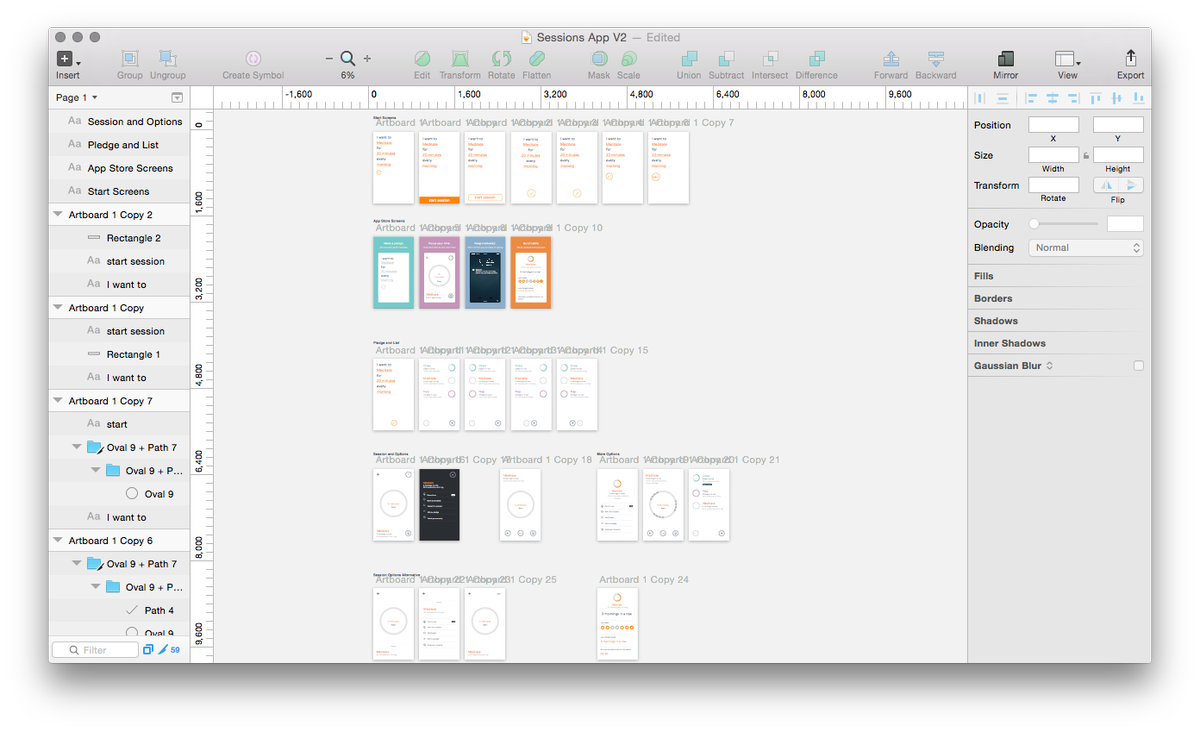Toggle the size proportions lock
The image size is (1200, 732).
tap(1086, 156)
